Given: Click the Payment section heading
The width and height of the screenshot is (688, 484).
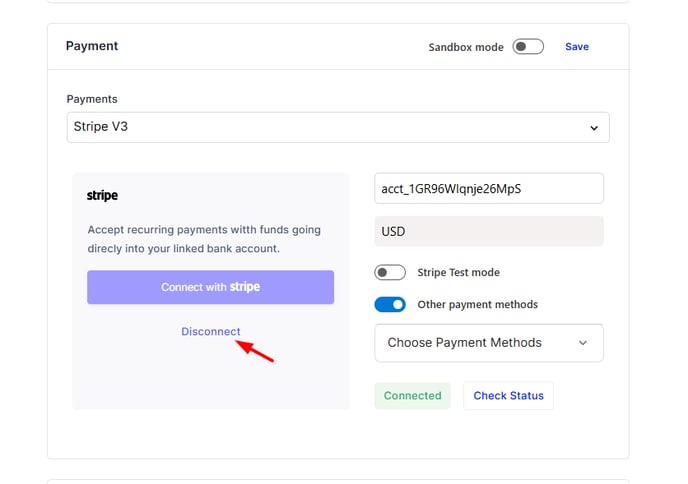Looking at the screenshot, I should (x=92, y=46).
